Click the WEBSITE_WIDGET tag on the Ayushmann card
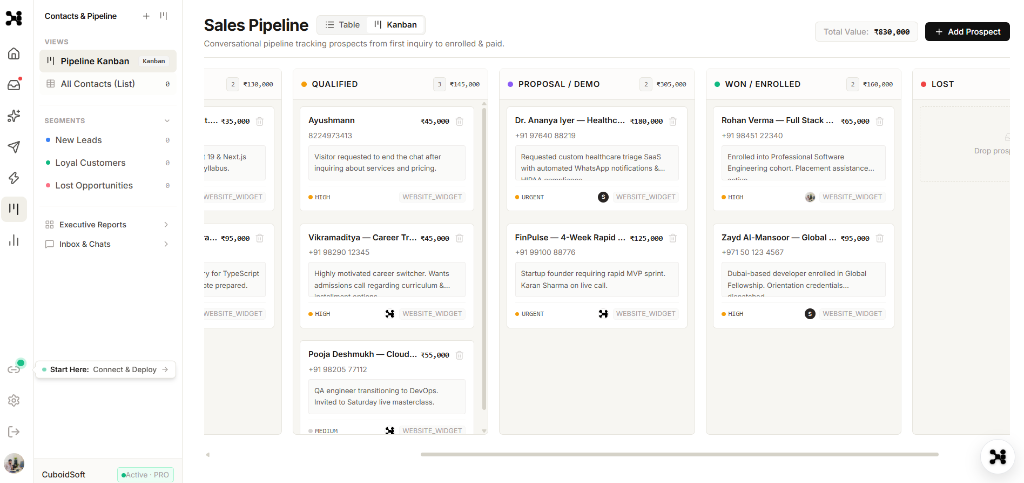 (x=432, y=196)
